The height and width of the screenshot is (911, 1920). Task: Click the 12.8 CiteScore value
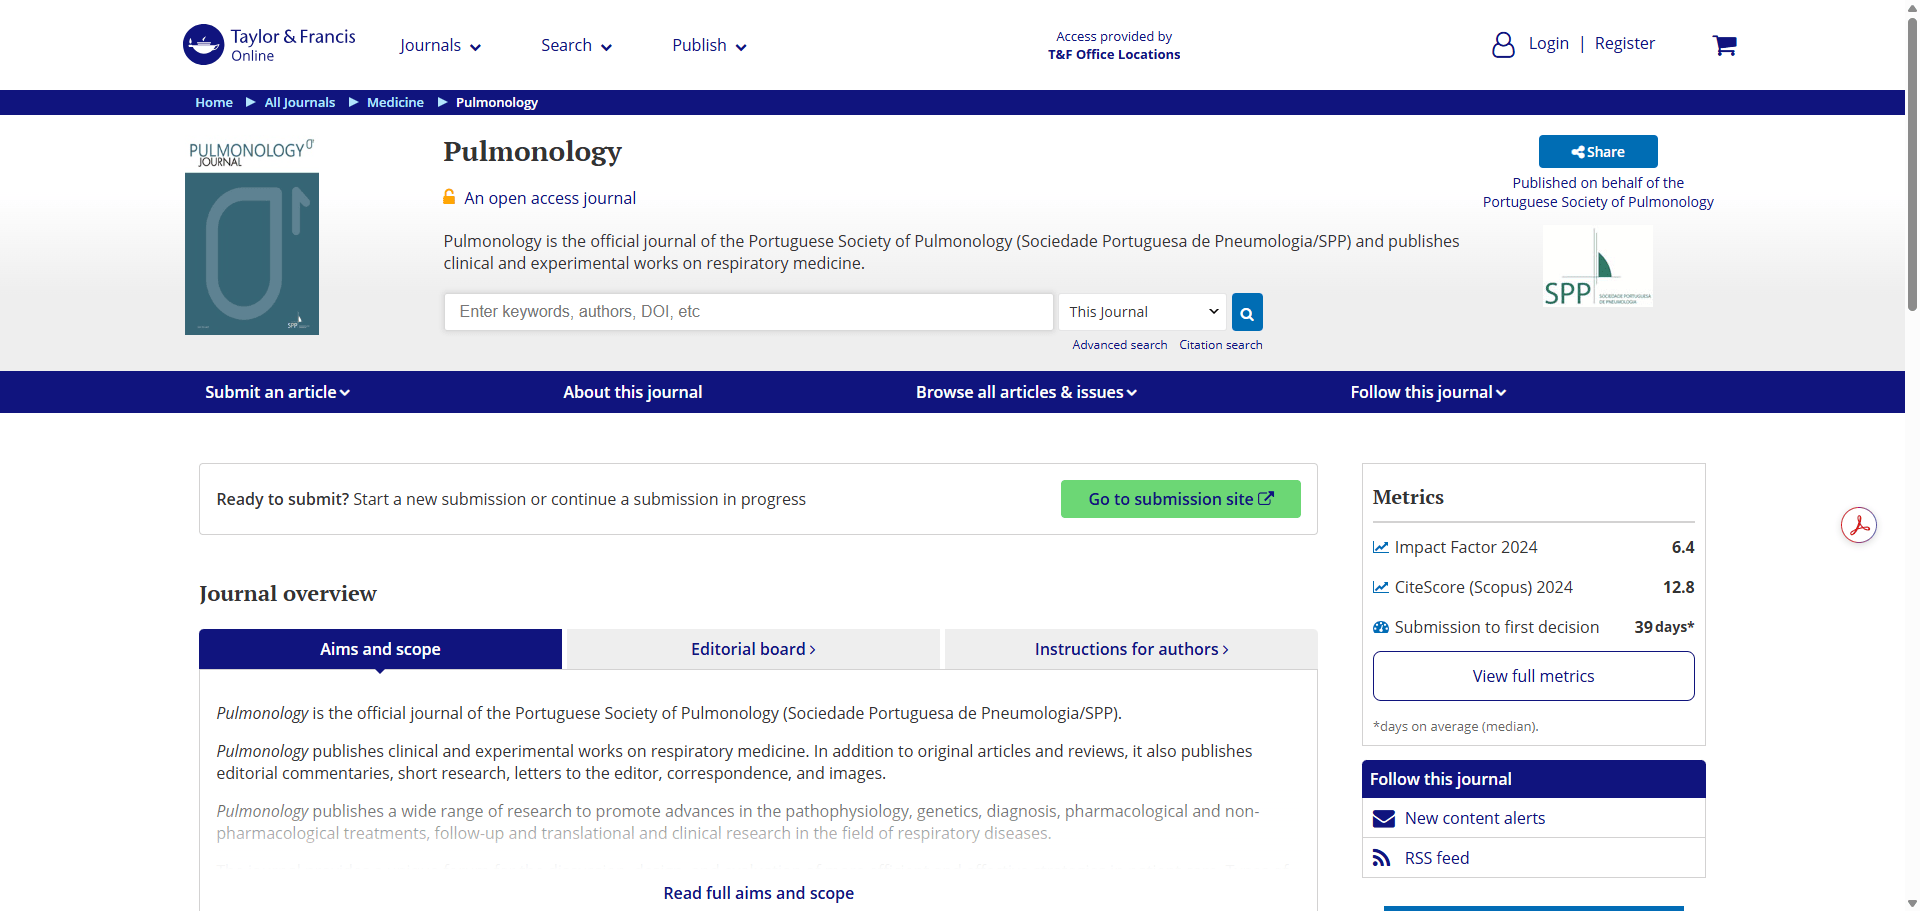pos(1679,587)
